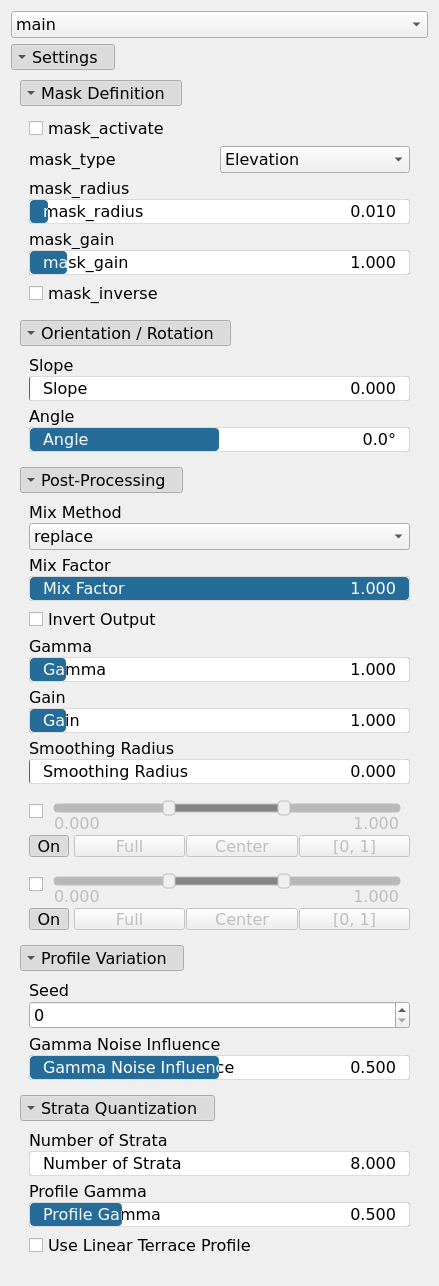Collapse the Profile Variation group
Image resolution: width=439 pixels, height=1286 pixels.
pos(102,958)
